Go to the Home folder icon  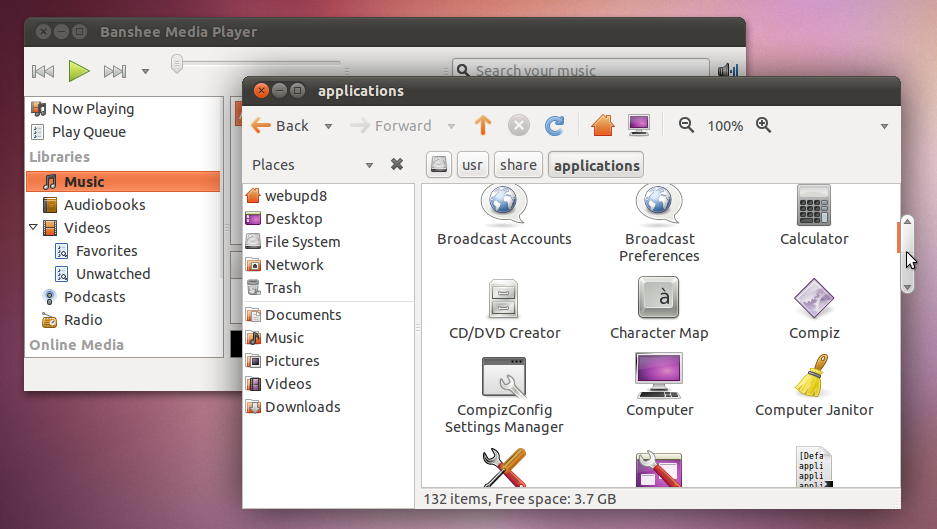click(x=602, y=126)
